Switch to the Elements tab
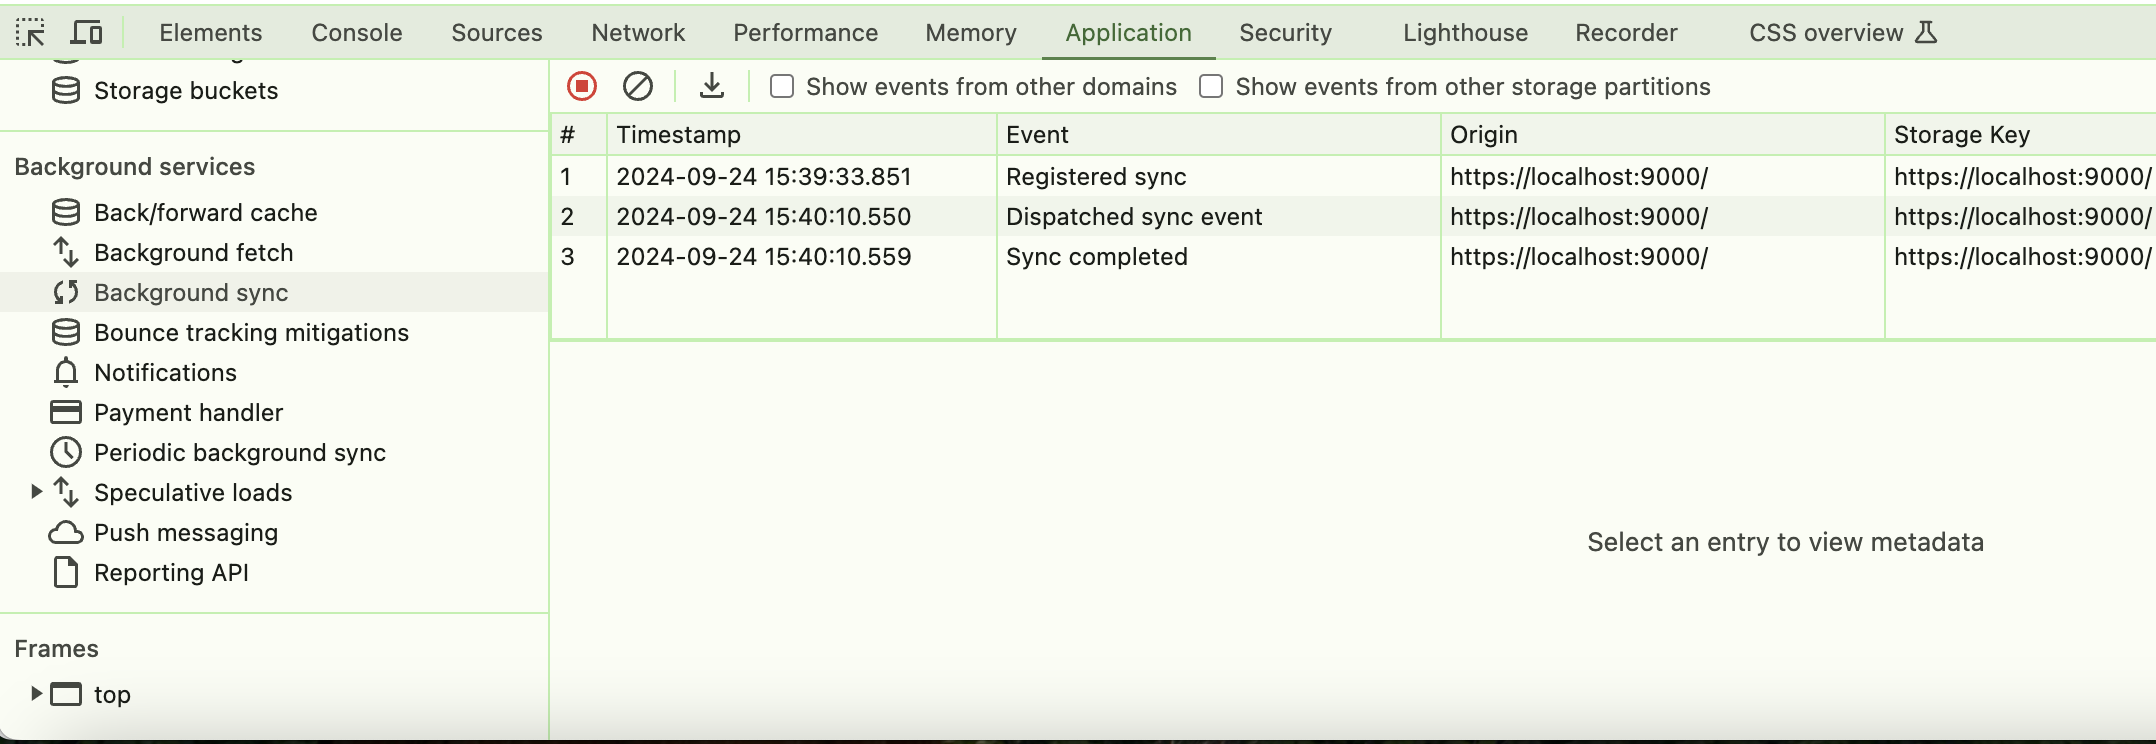The image size is (2156, 744). [x=211, y=33]
